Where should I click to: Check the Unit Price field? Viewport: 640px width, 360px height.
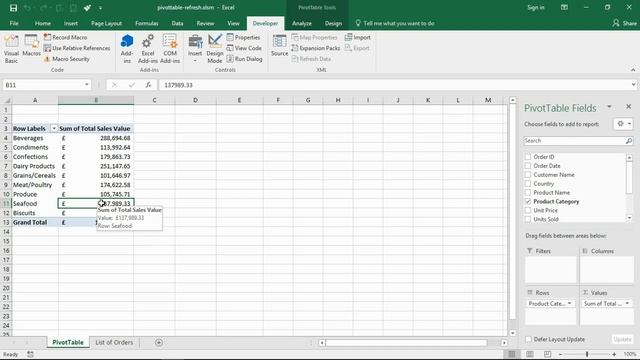click(528, 210)
